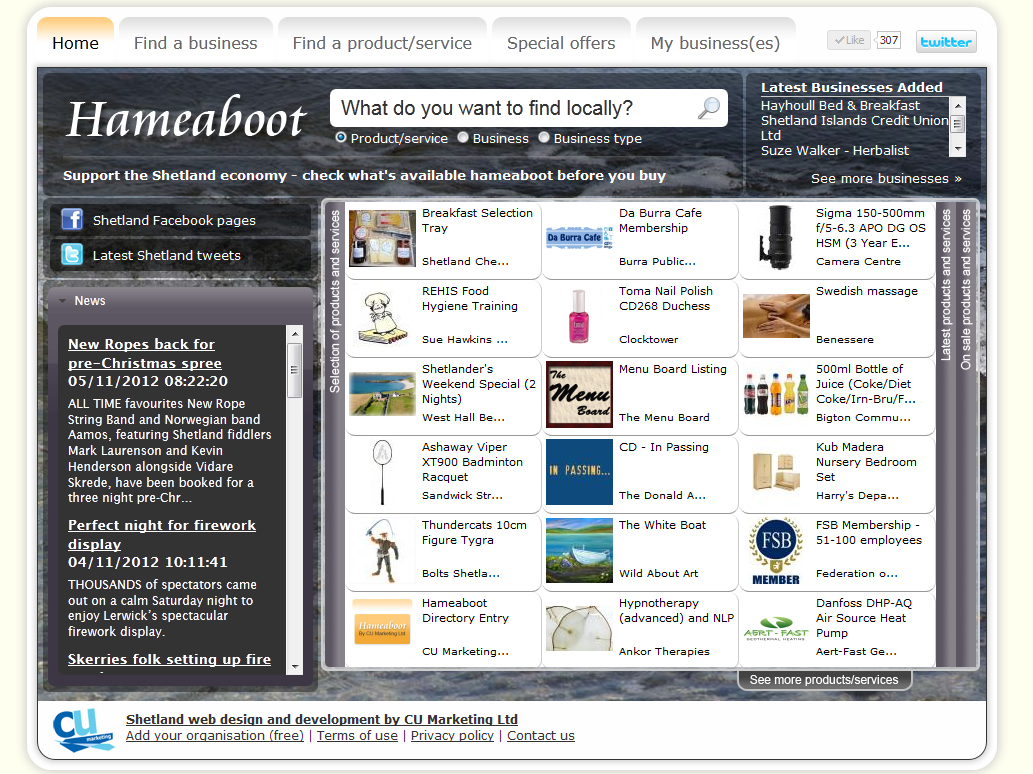Screen dimensions: 1033x774
Task: Open the Swedish massage photo
Action: click(776, 316)
